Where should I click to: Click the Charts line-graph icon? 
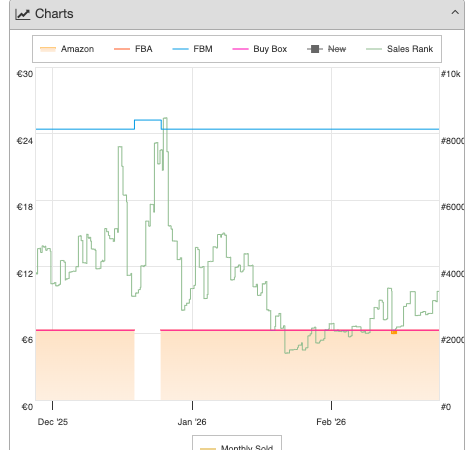(x=23, y=14)
